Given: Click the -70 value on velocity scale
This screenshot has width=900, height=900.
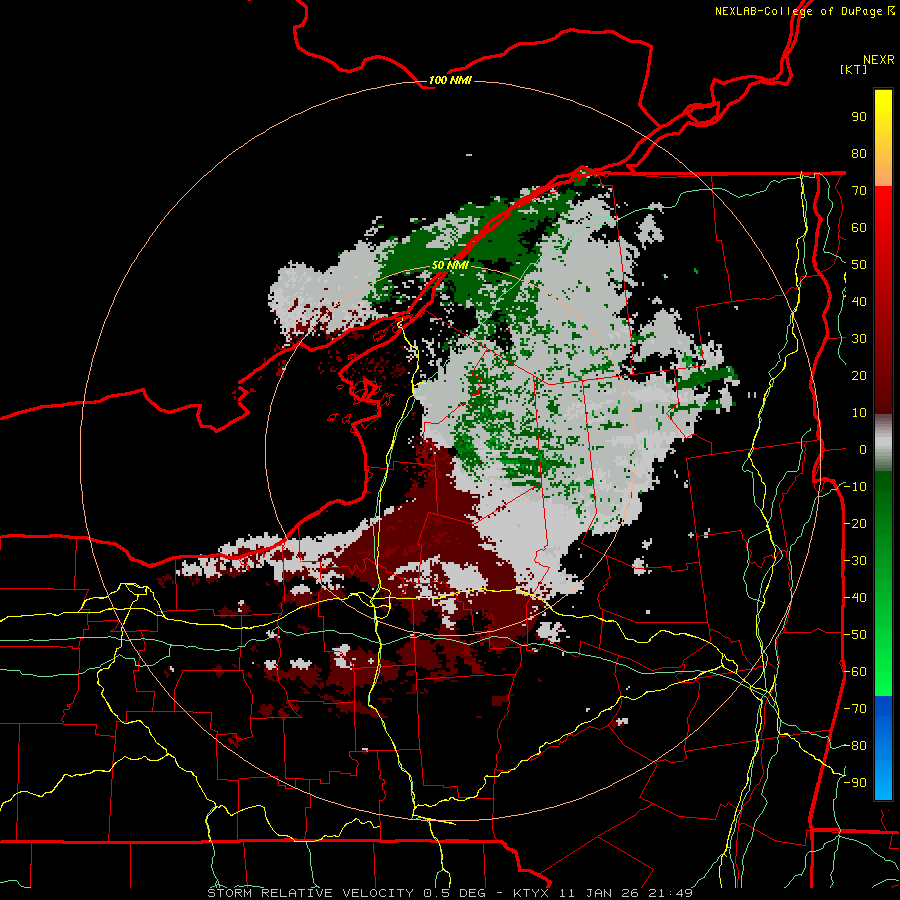Looking at the screenshot, I should point(855,709).
